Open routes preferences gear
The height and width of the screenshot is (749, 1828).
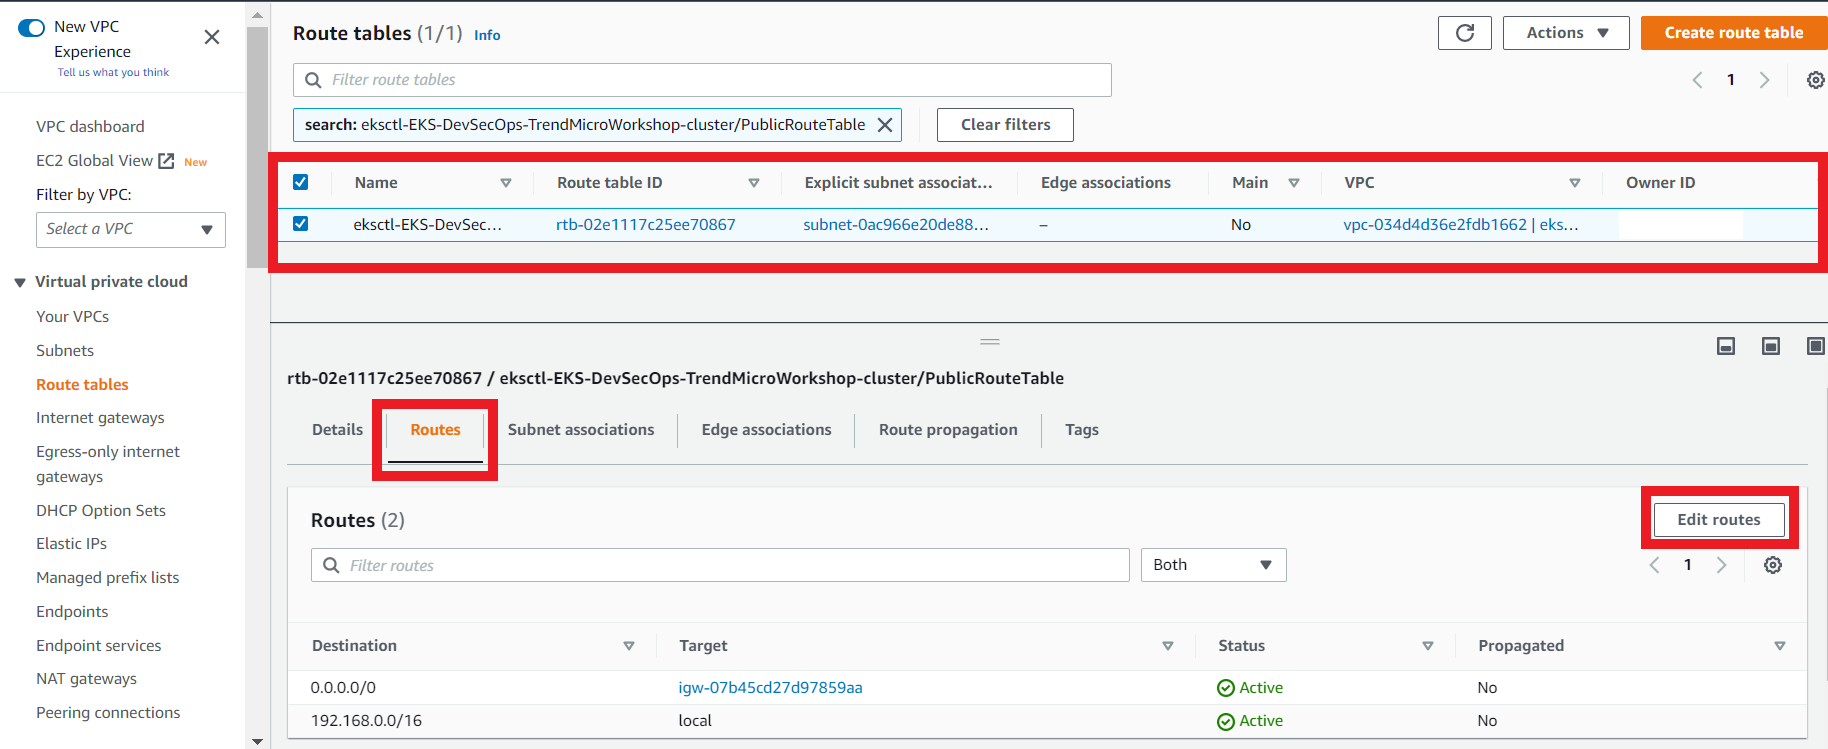pos(1773,565)
